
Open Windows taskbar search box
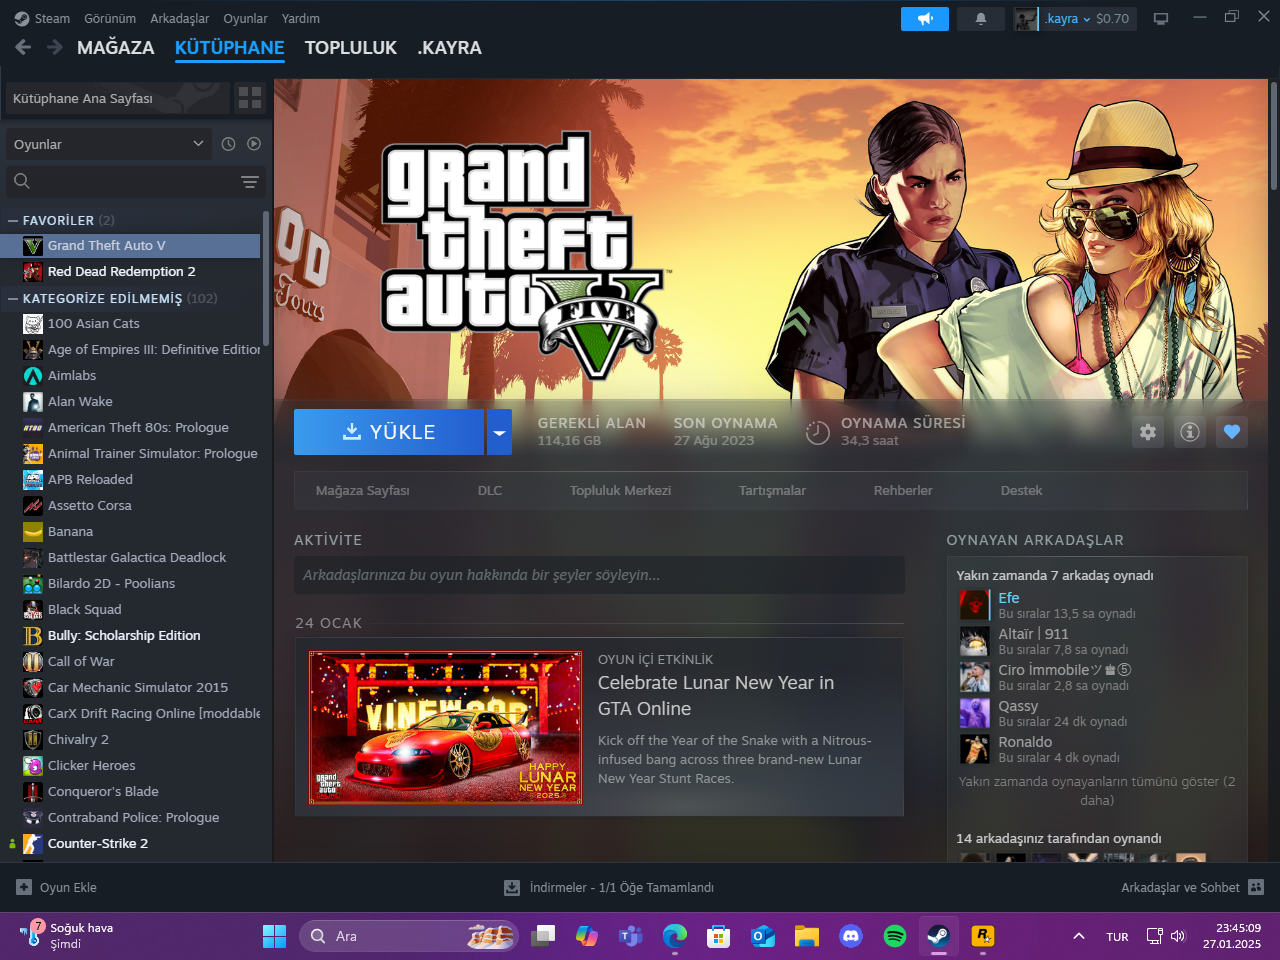point(408,936)
